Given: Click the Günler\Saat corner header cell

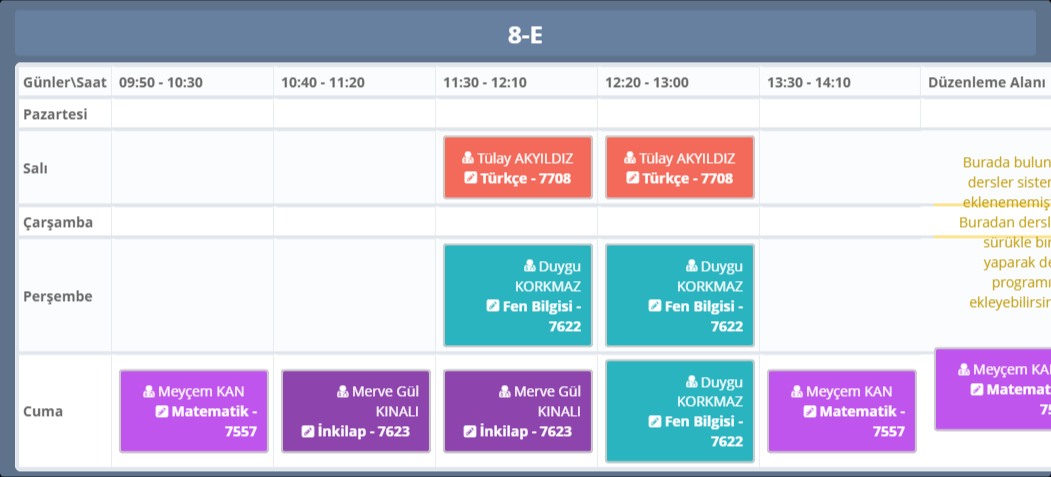Looking at the screenshot, I should click(65, 82).
